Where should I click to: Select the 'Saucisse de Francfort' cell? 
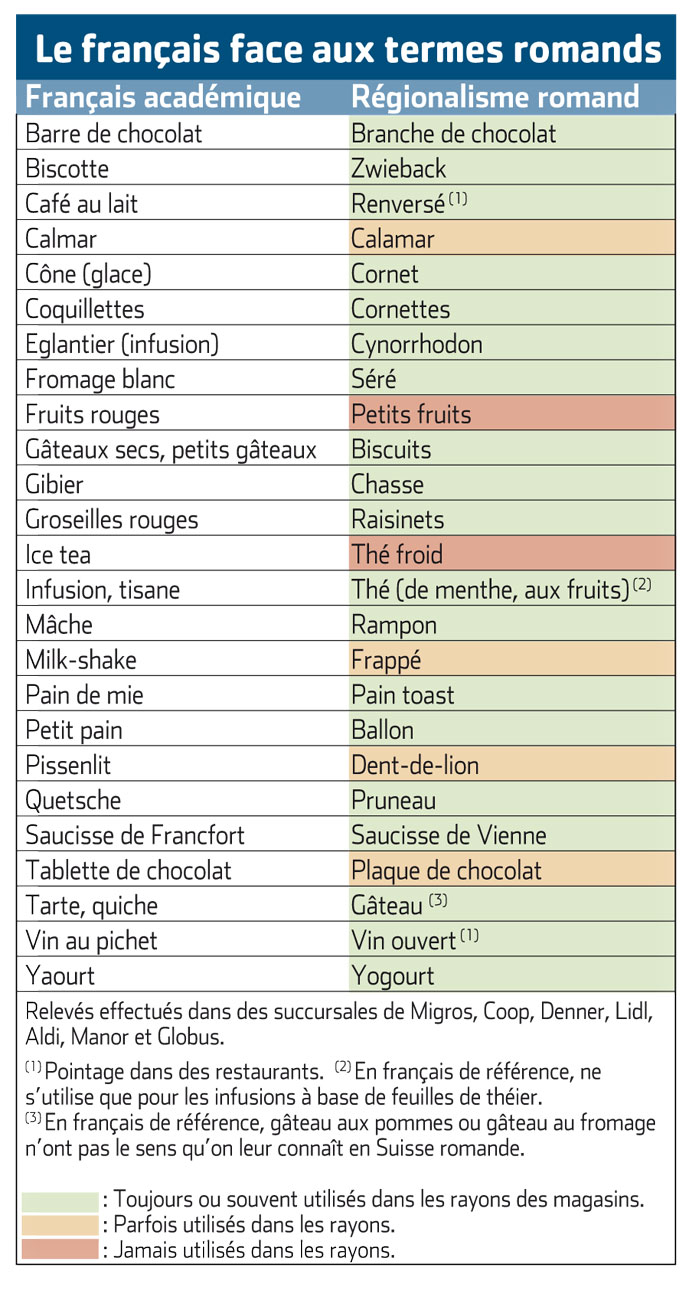point(181,835)
